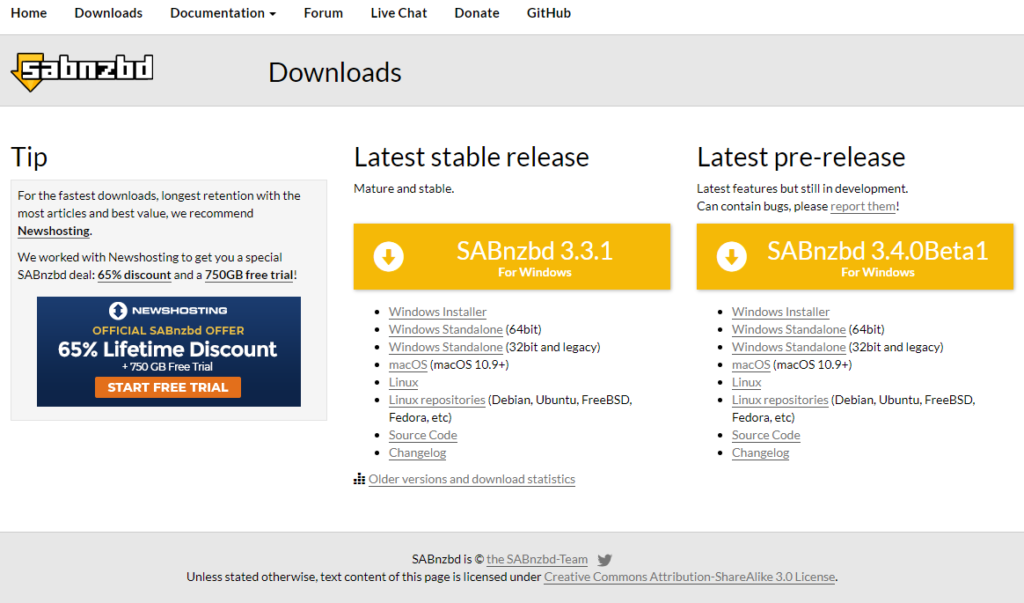This screenshot has height=603, width=1024.
Task: Click the 65% discount link
Action: [134, 275]
